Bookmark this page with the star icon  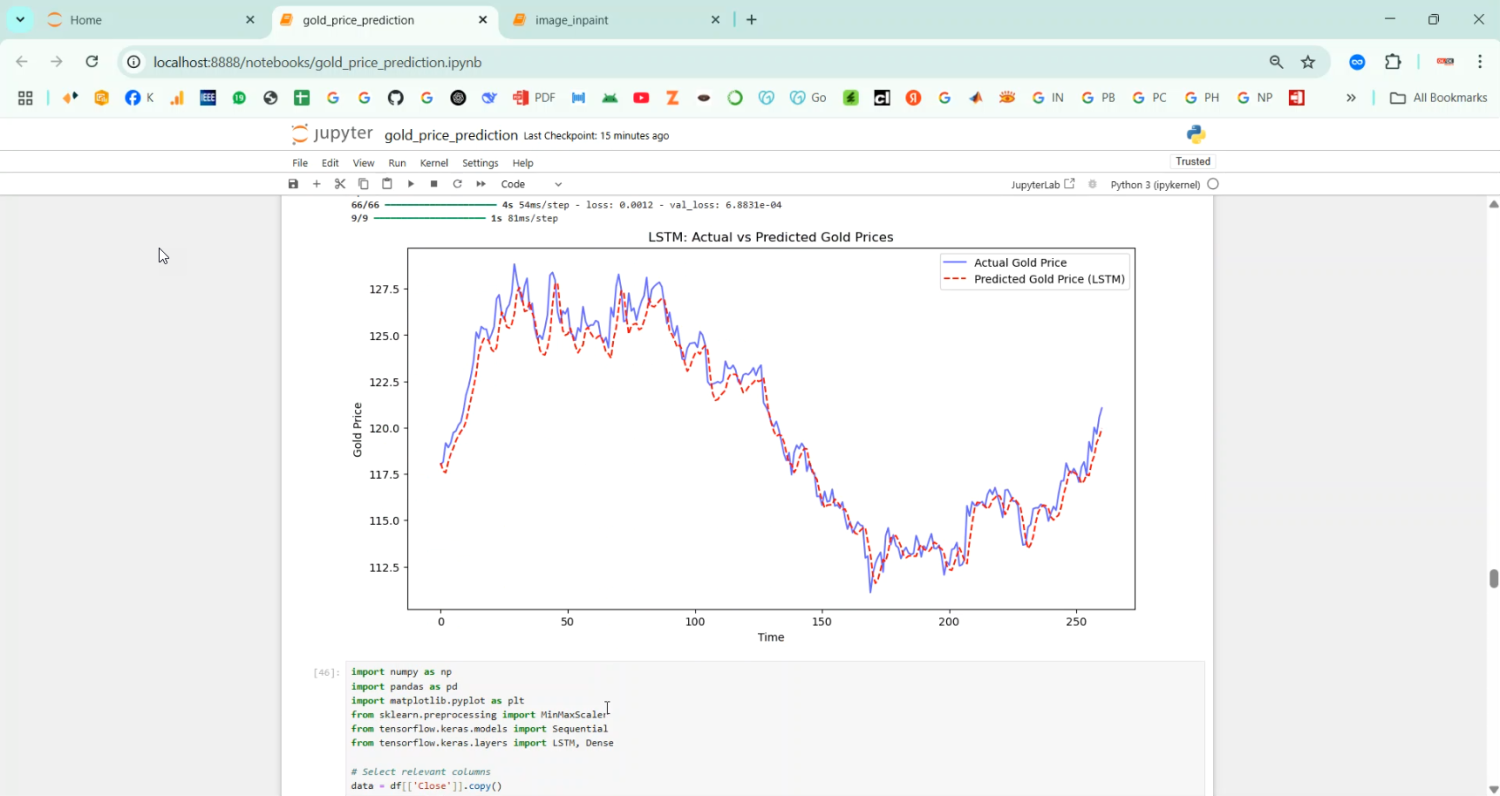[1308, 62]
